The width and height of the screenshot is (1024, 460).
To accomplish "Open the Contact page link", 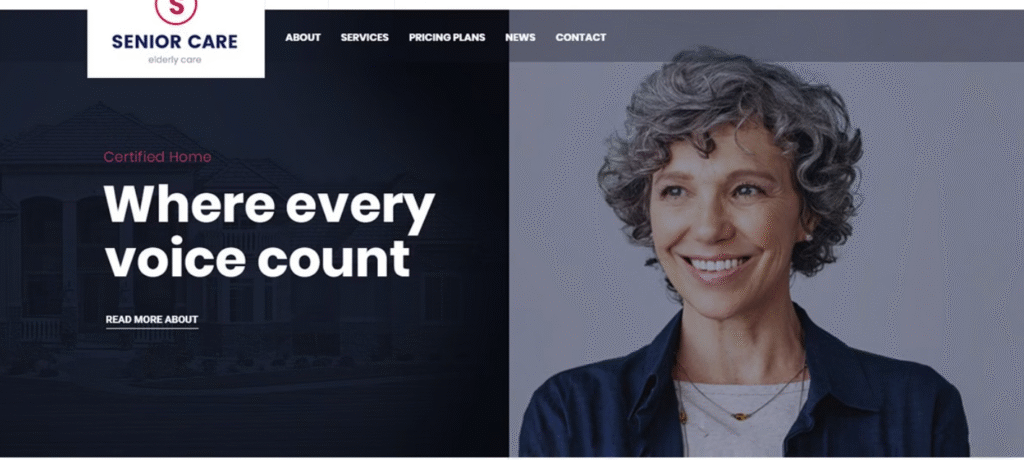I will [x=581, y=37].
